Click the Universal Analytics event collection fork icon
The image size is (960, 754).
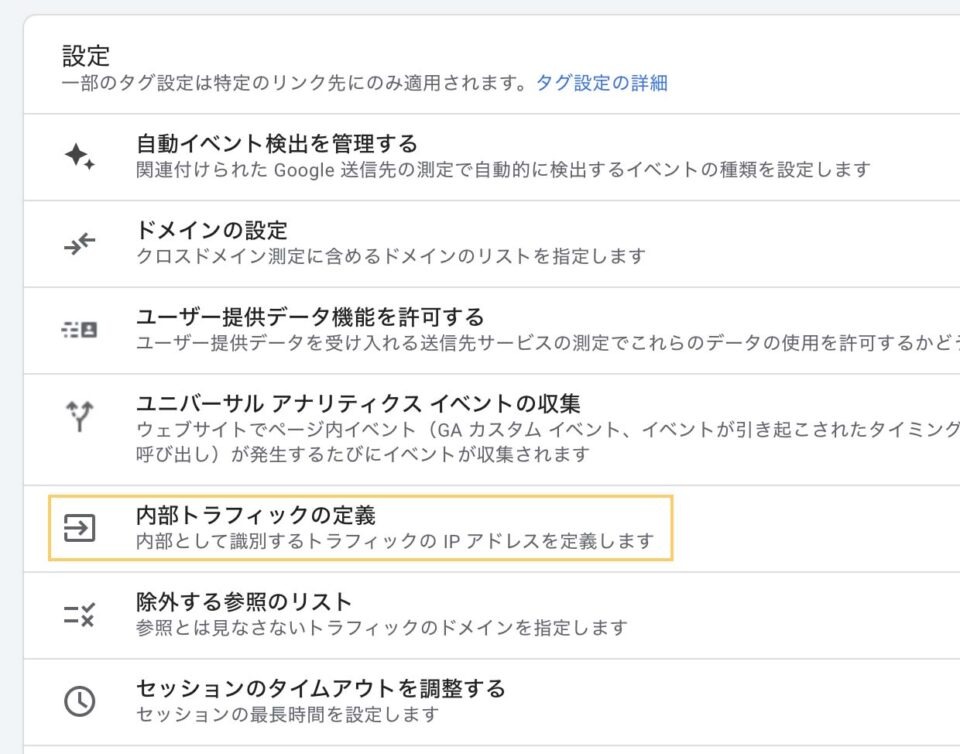[80, 416]
